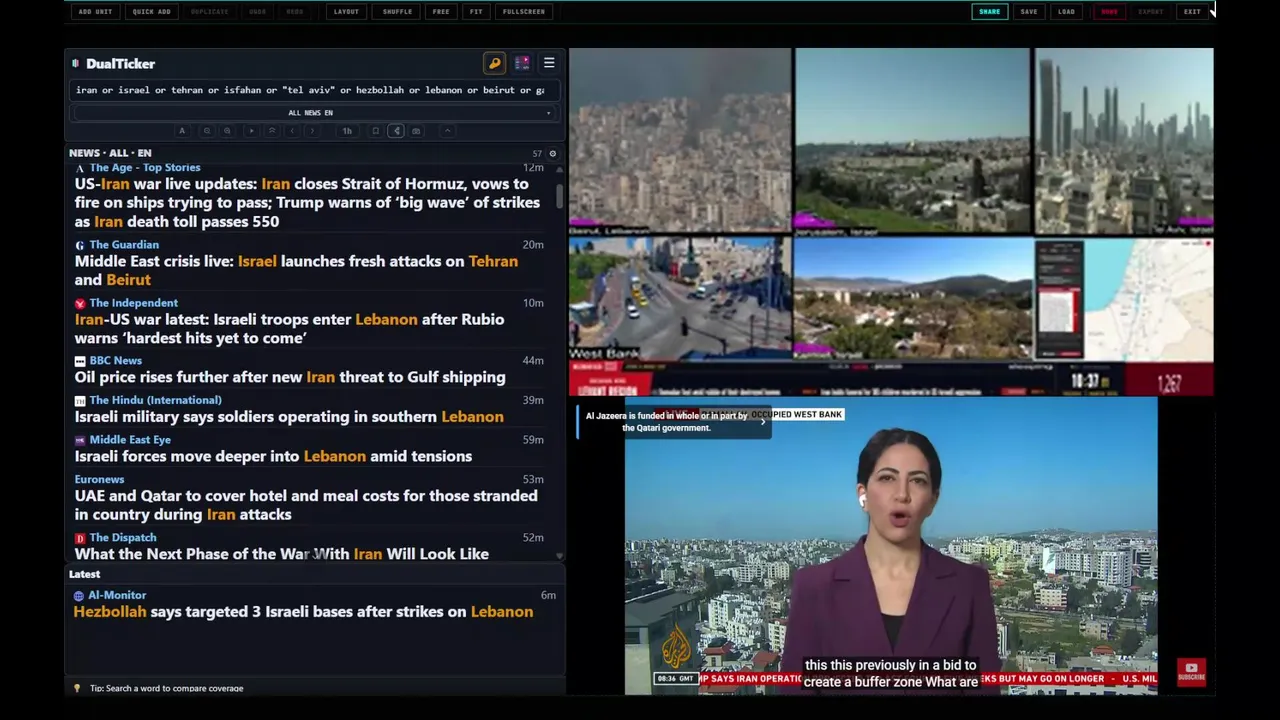Click the news list vertical scrollbar
The height and width of the screenshot is (720, 1280).
pos(559,195)
